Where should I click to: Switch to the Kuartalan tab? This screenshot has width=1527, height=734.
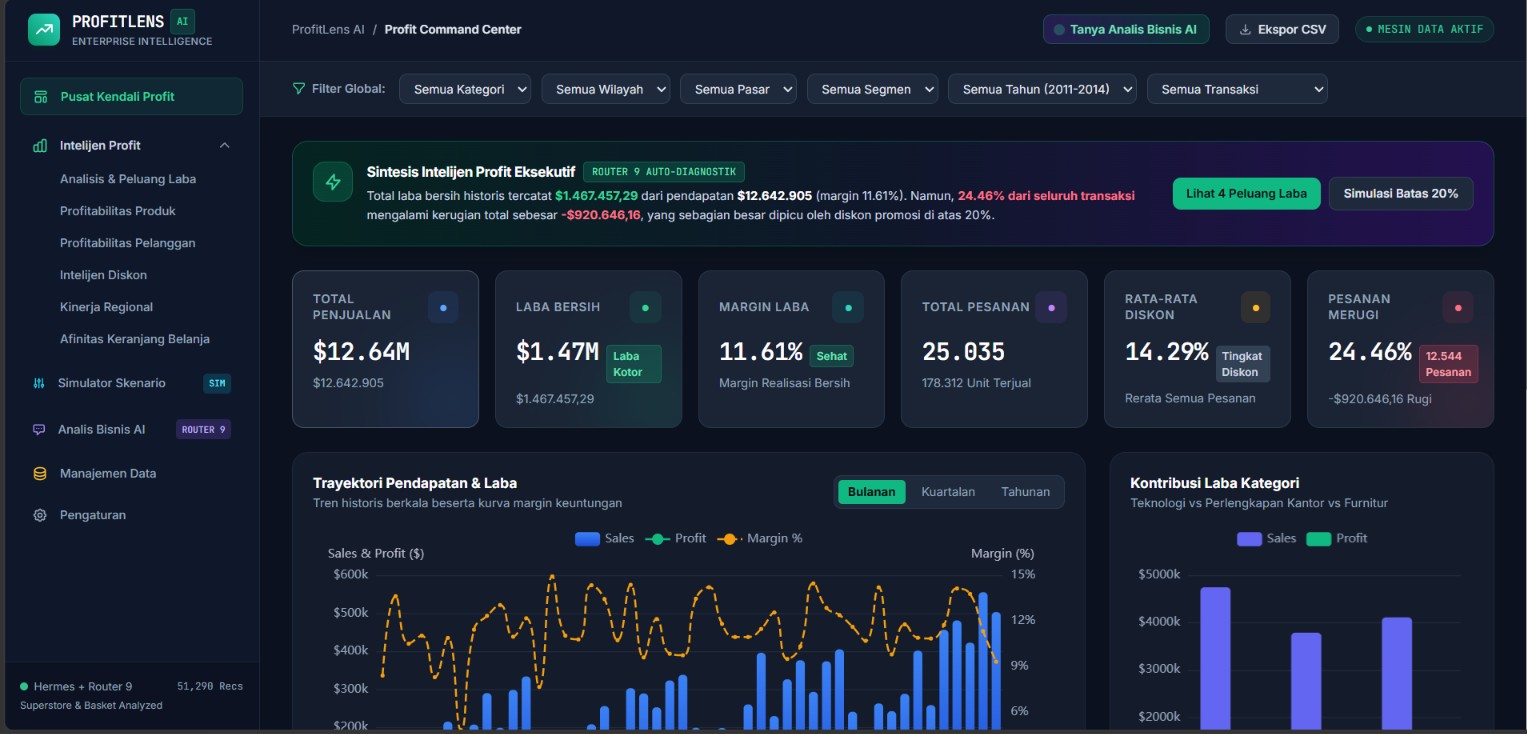point(948,492)
